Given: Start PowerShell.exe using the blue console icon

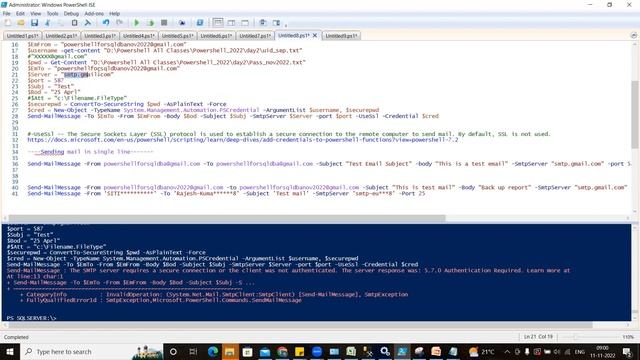Looking at the screenshot, I should [x=200, y=23].
